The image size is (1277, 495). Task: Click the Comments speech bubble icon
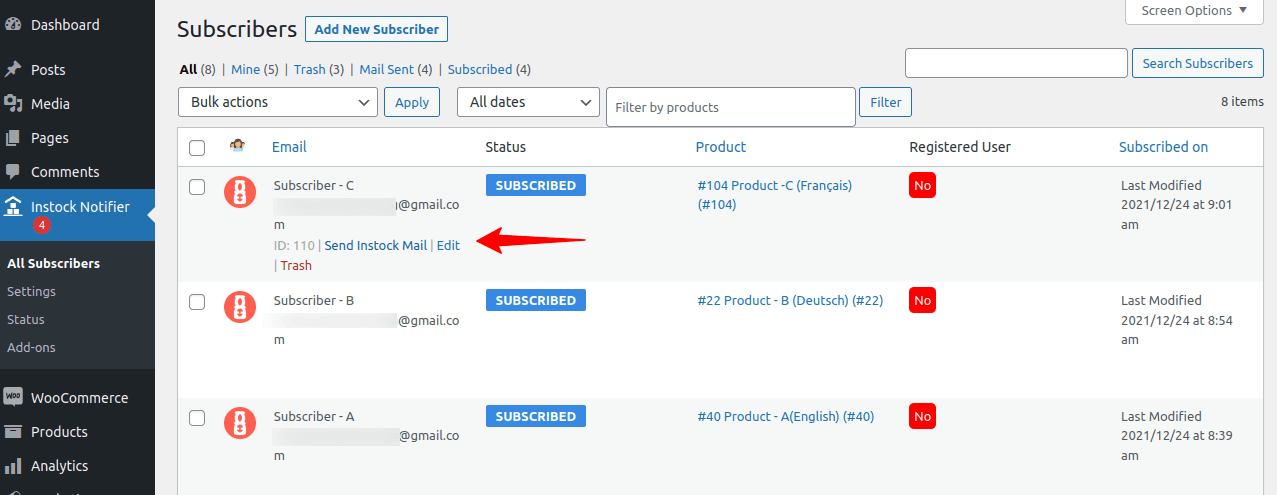click(14, 172)
